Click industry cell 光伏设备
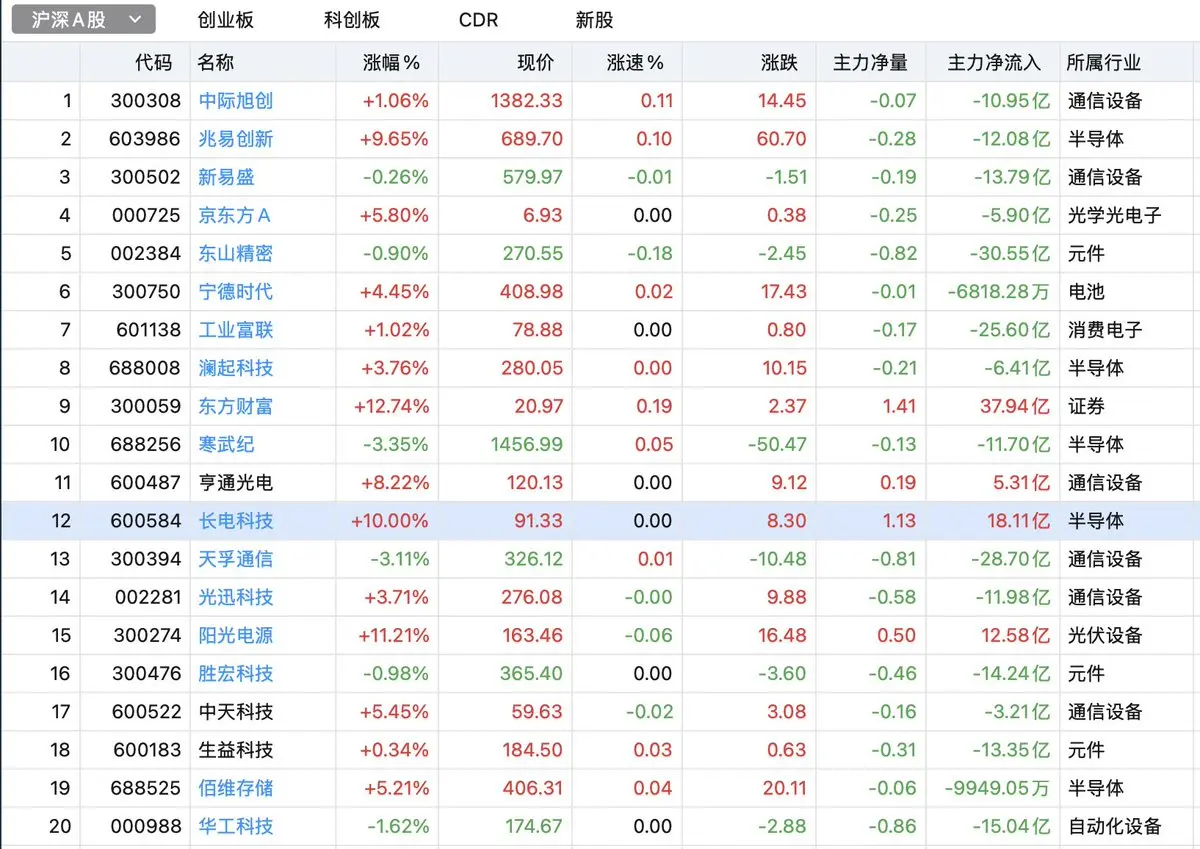Screen dimensions: 1200x849 tap(1105, 635)
